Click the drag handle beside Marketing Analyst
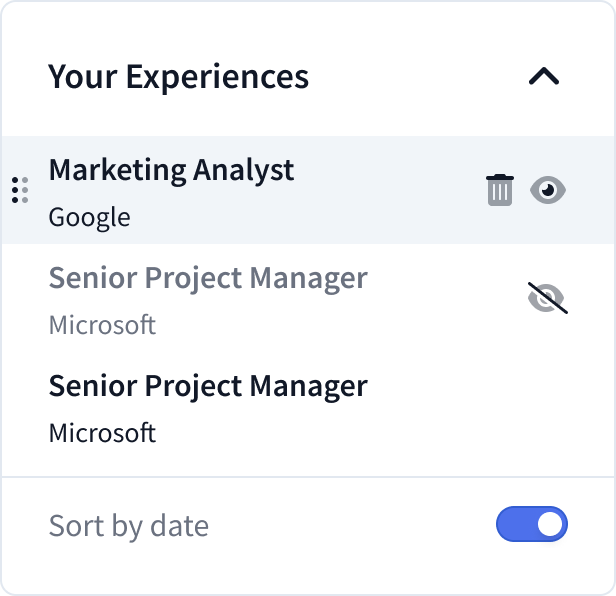The image size is (616, 596). pos(19,189)
